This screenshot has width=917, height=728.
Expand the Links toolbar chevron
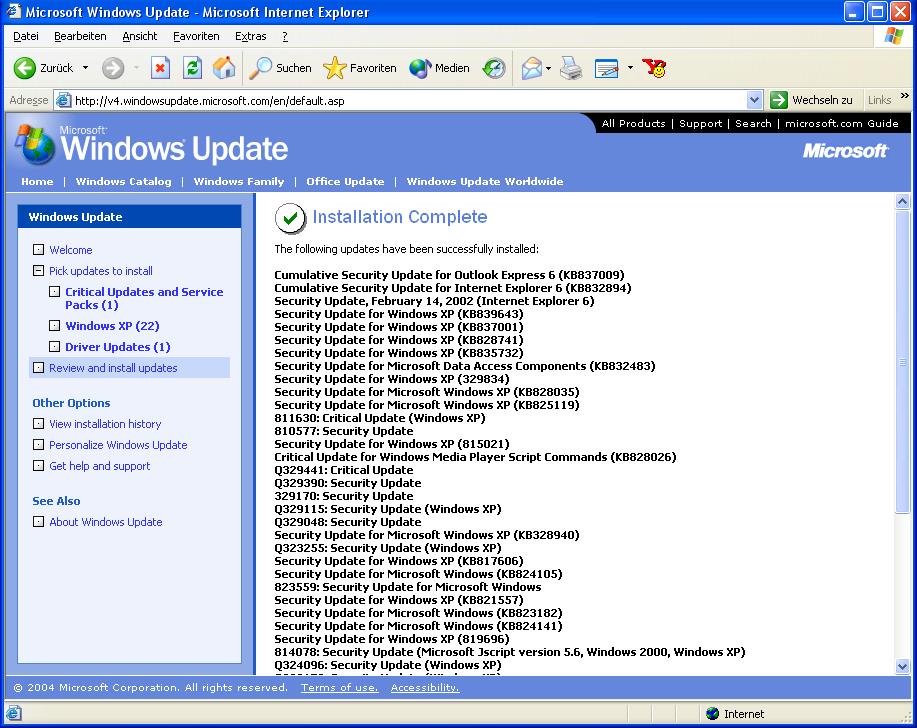pos(905,99)
